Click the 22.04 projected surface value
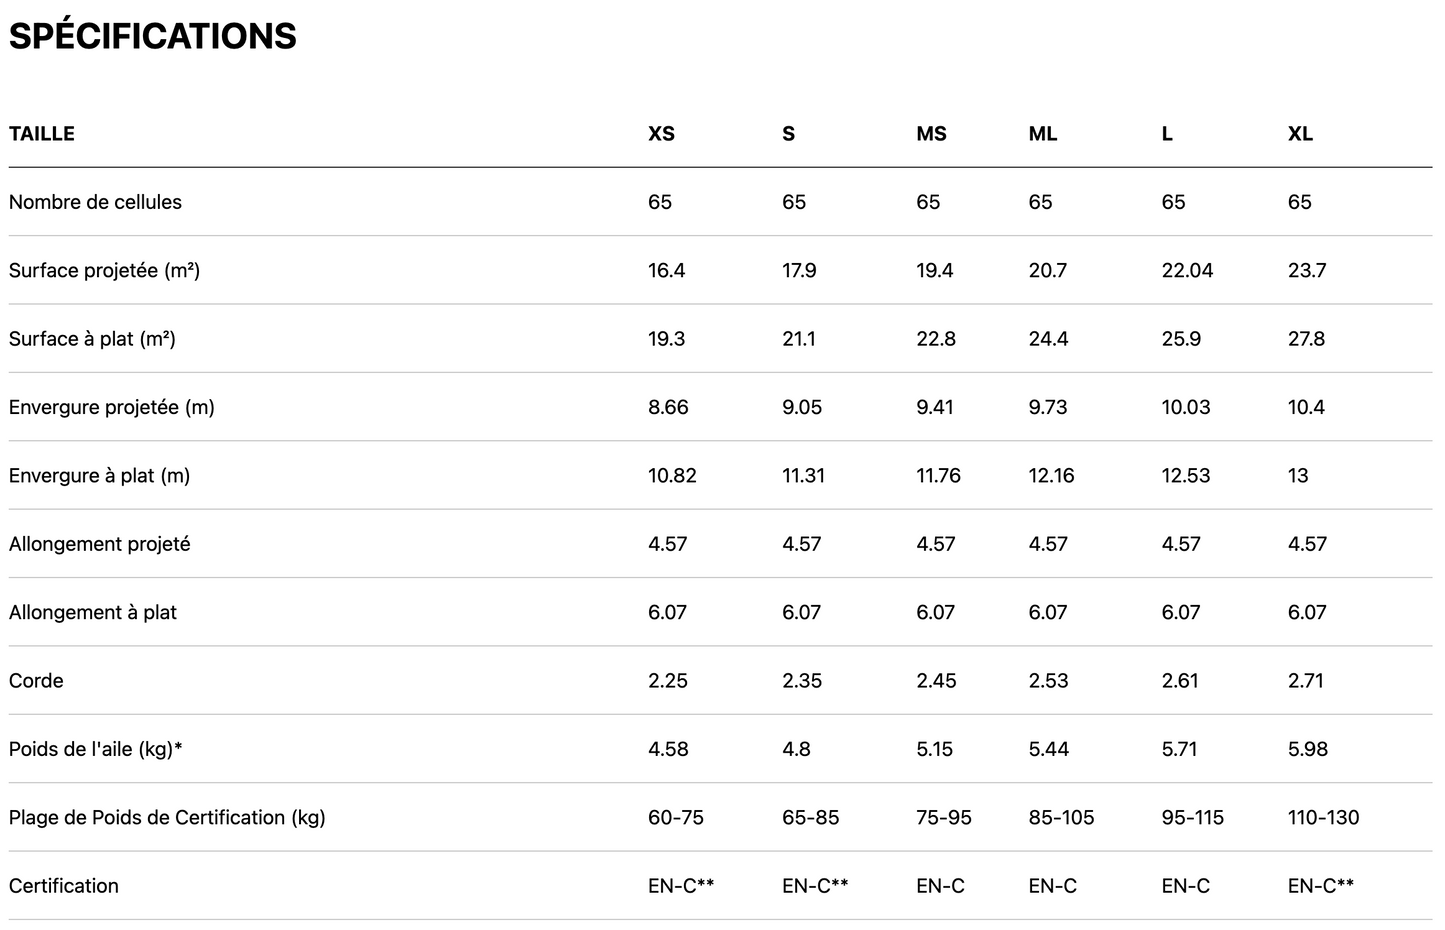Image resolution: width=1445 pixels, height=930 pixels. [1187, 270]
